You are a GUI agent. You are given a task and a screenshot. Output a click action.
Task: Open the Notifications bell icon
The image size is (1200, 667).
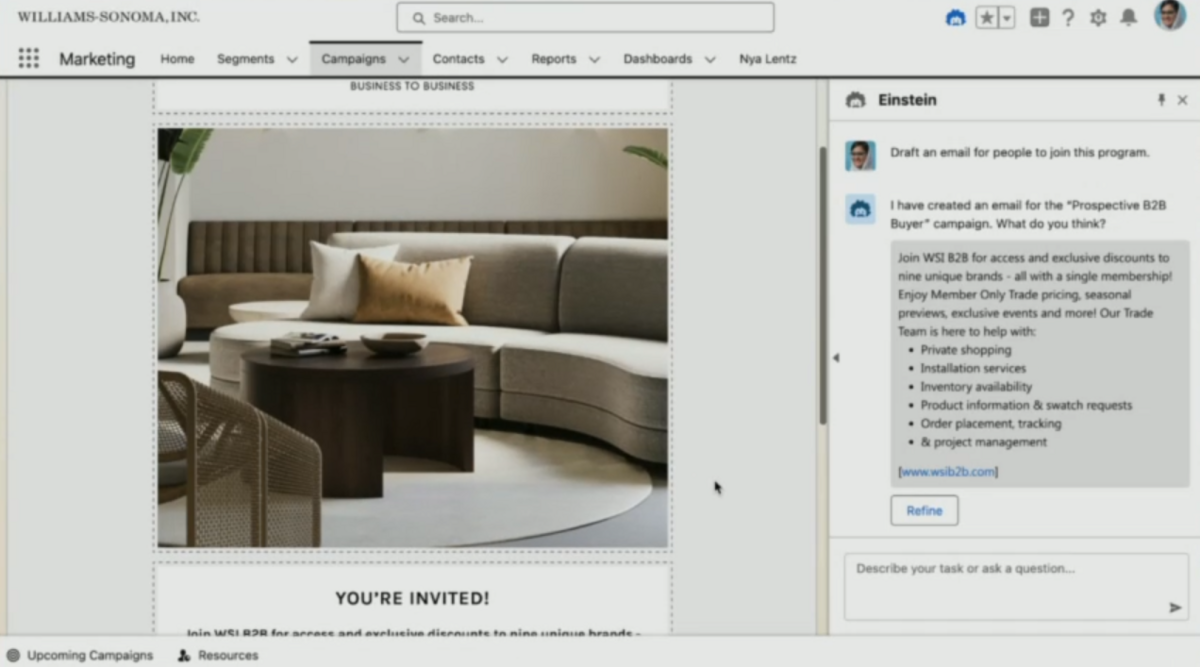click(x=1128, y=18)
